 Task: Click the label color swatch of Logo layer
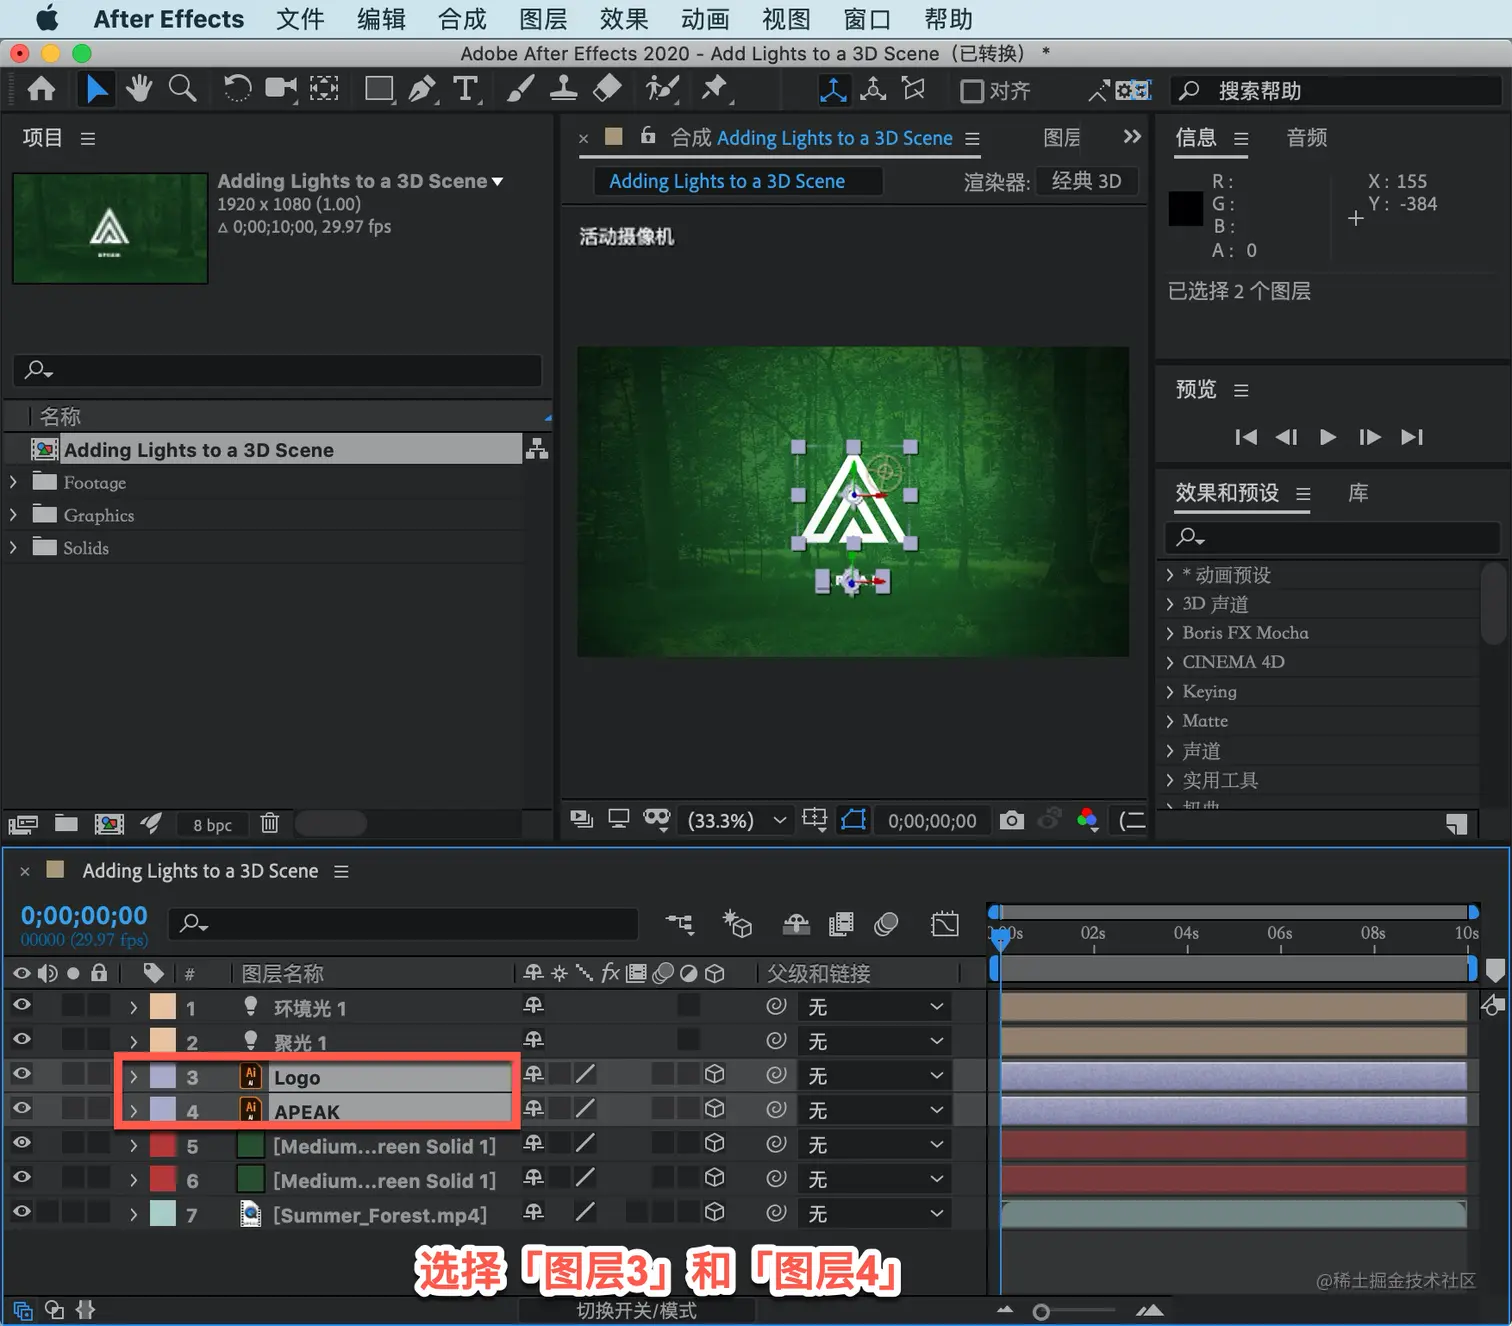162,1077
